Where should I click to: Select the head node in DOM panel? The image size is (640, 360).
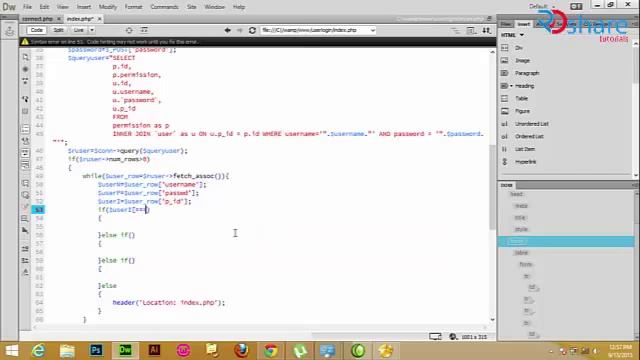click(516, 194)
